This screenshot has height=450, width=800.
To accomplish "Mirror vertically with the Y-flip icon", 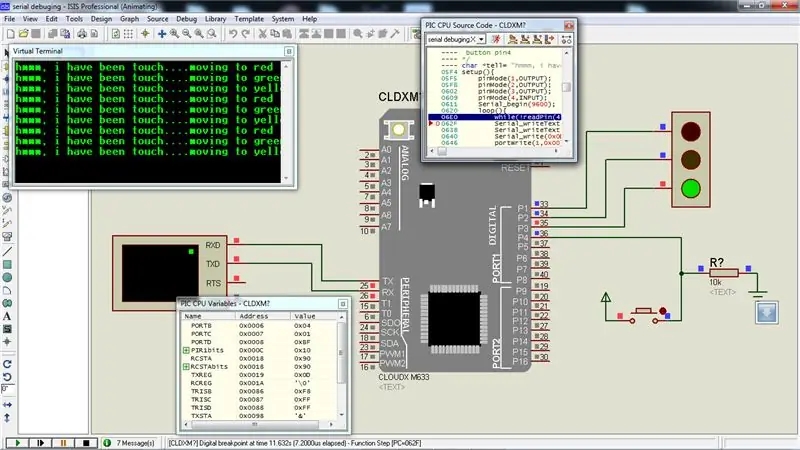I will click(x=7, y=417).
